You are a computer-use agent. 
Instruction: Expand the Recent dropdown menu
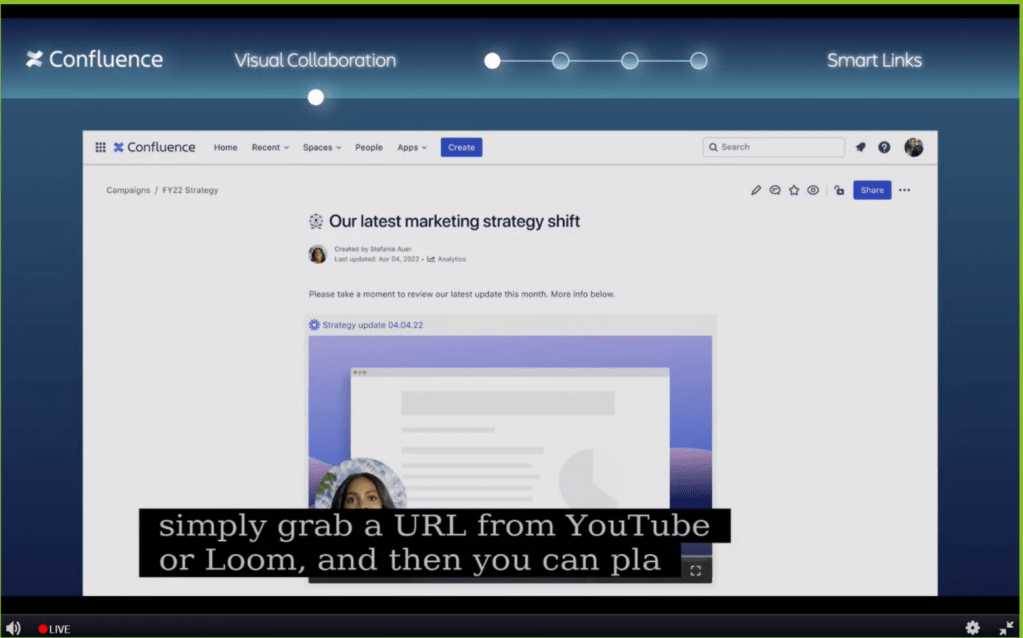[270, 147]
